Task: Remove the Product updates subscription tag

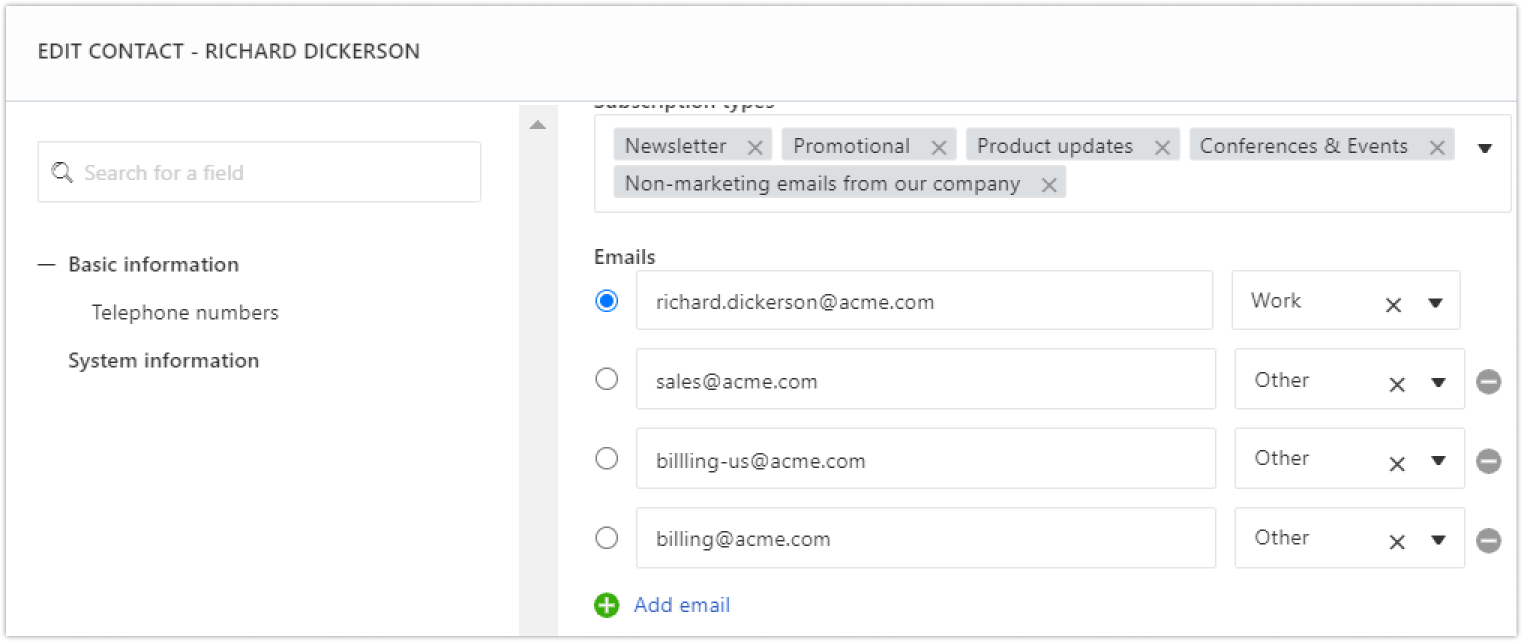Action: pos(1162,145)
